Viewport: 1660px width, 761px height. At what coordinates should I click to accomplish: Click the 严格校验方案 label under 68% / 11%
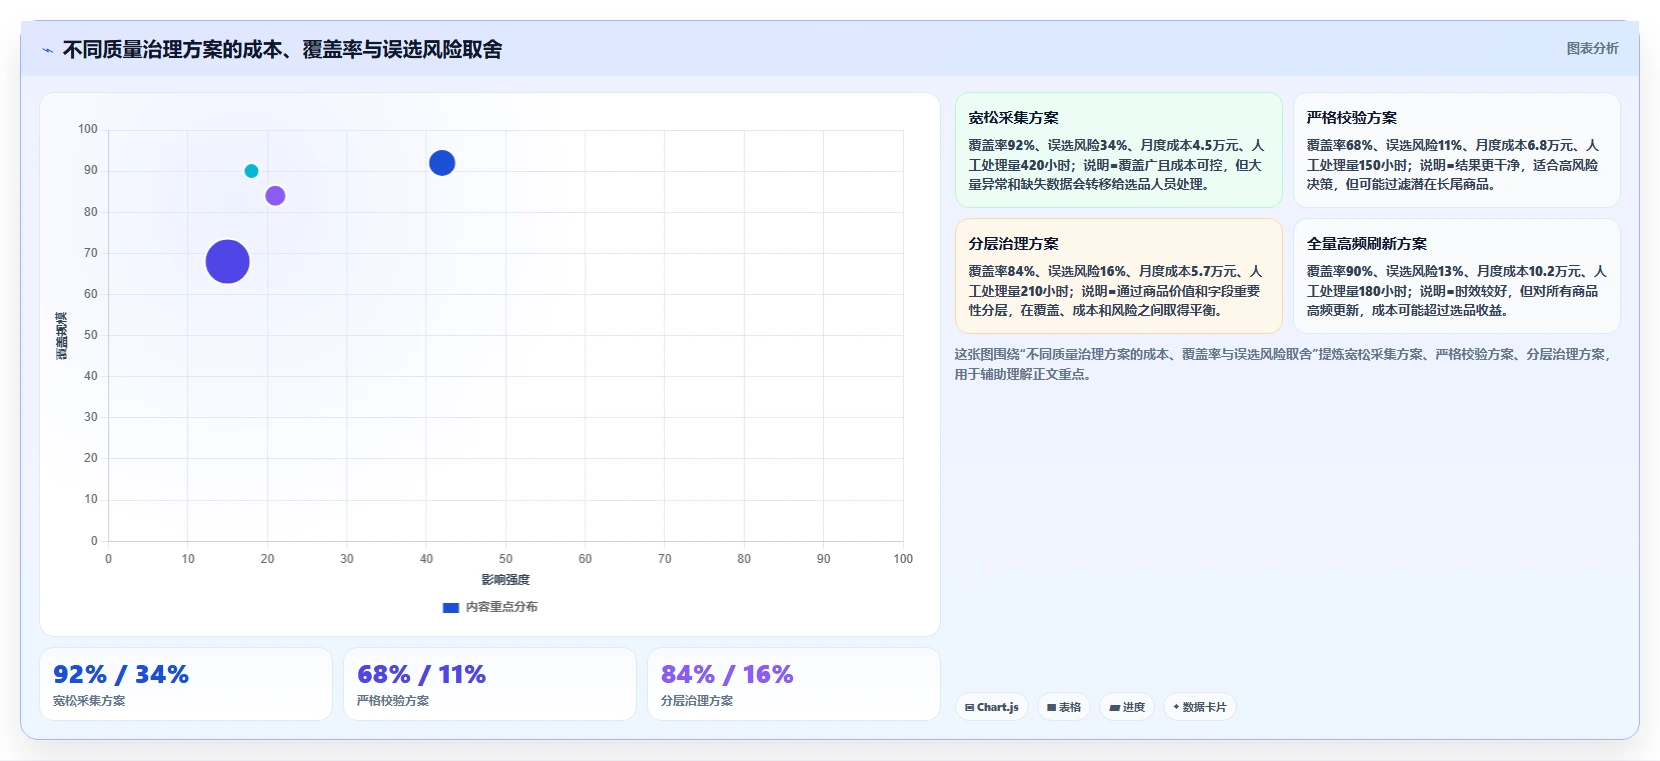click(393, 701)
